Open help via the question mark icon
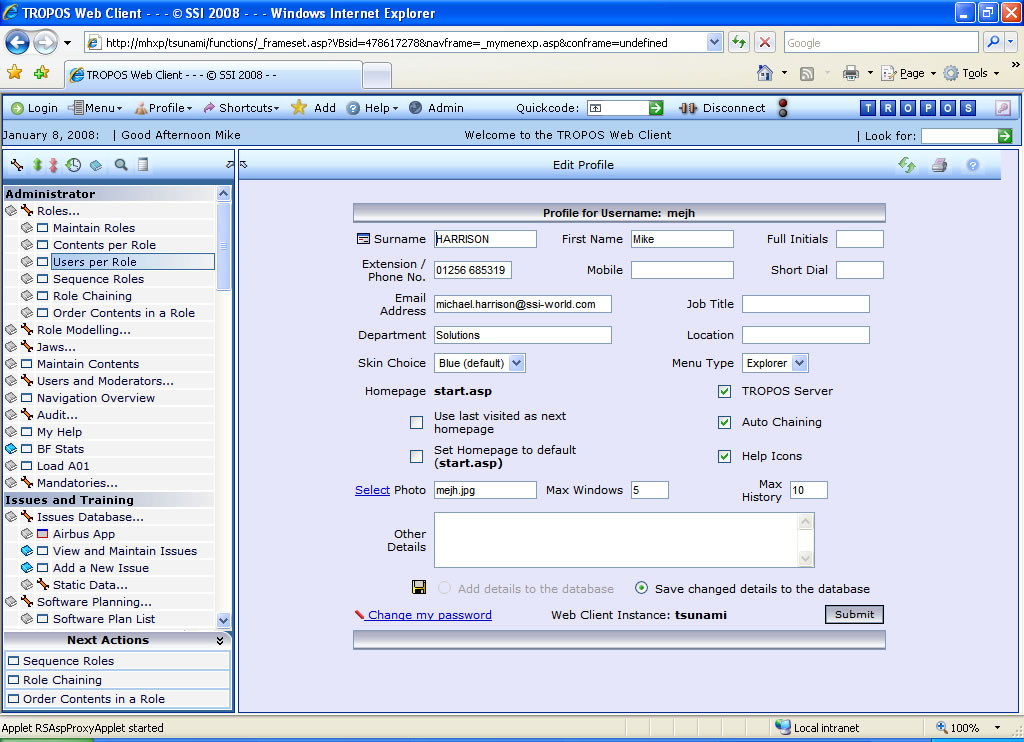1024x742 pixels. tap(972, 166)
